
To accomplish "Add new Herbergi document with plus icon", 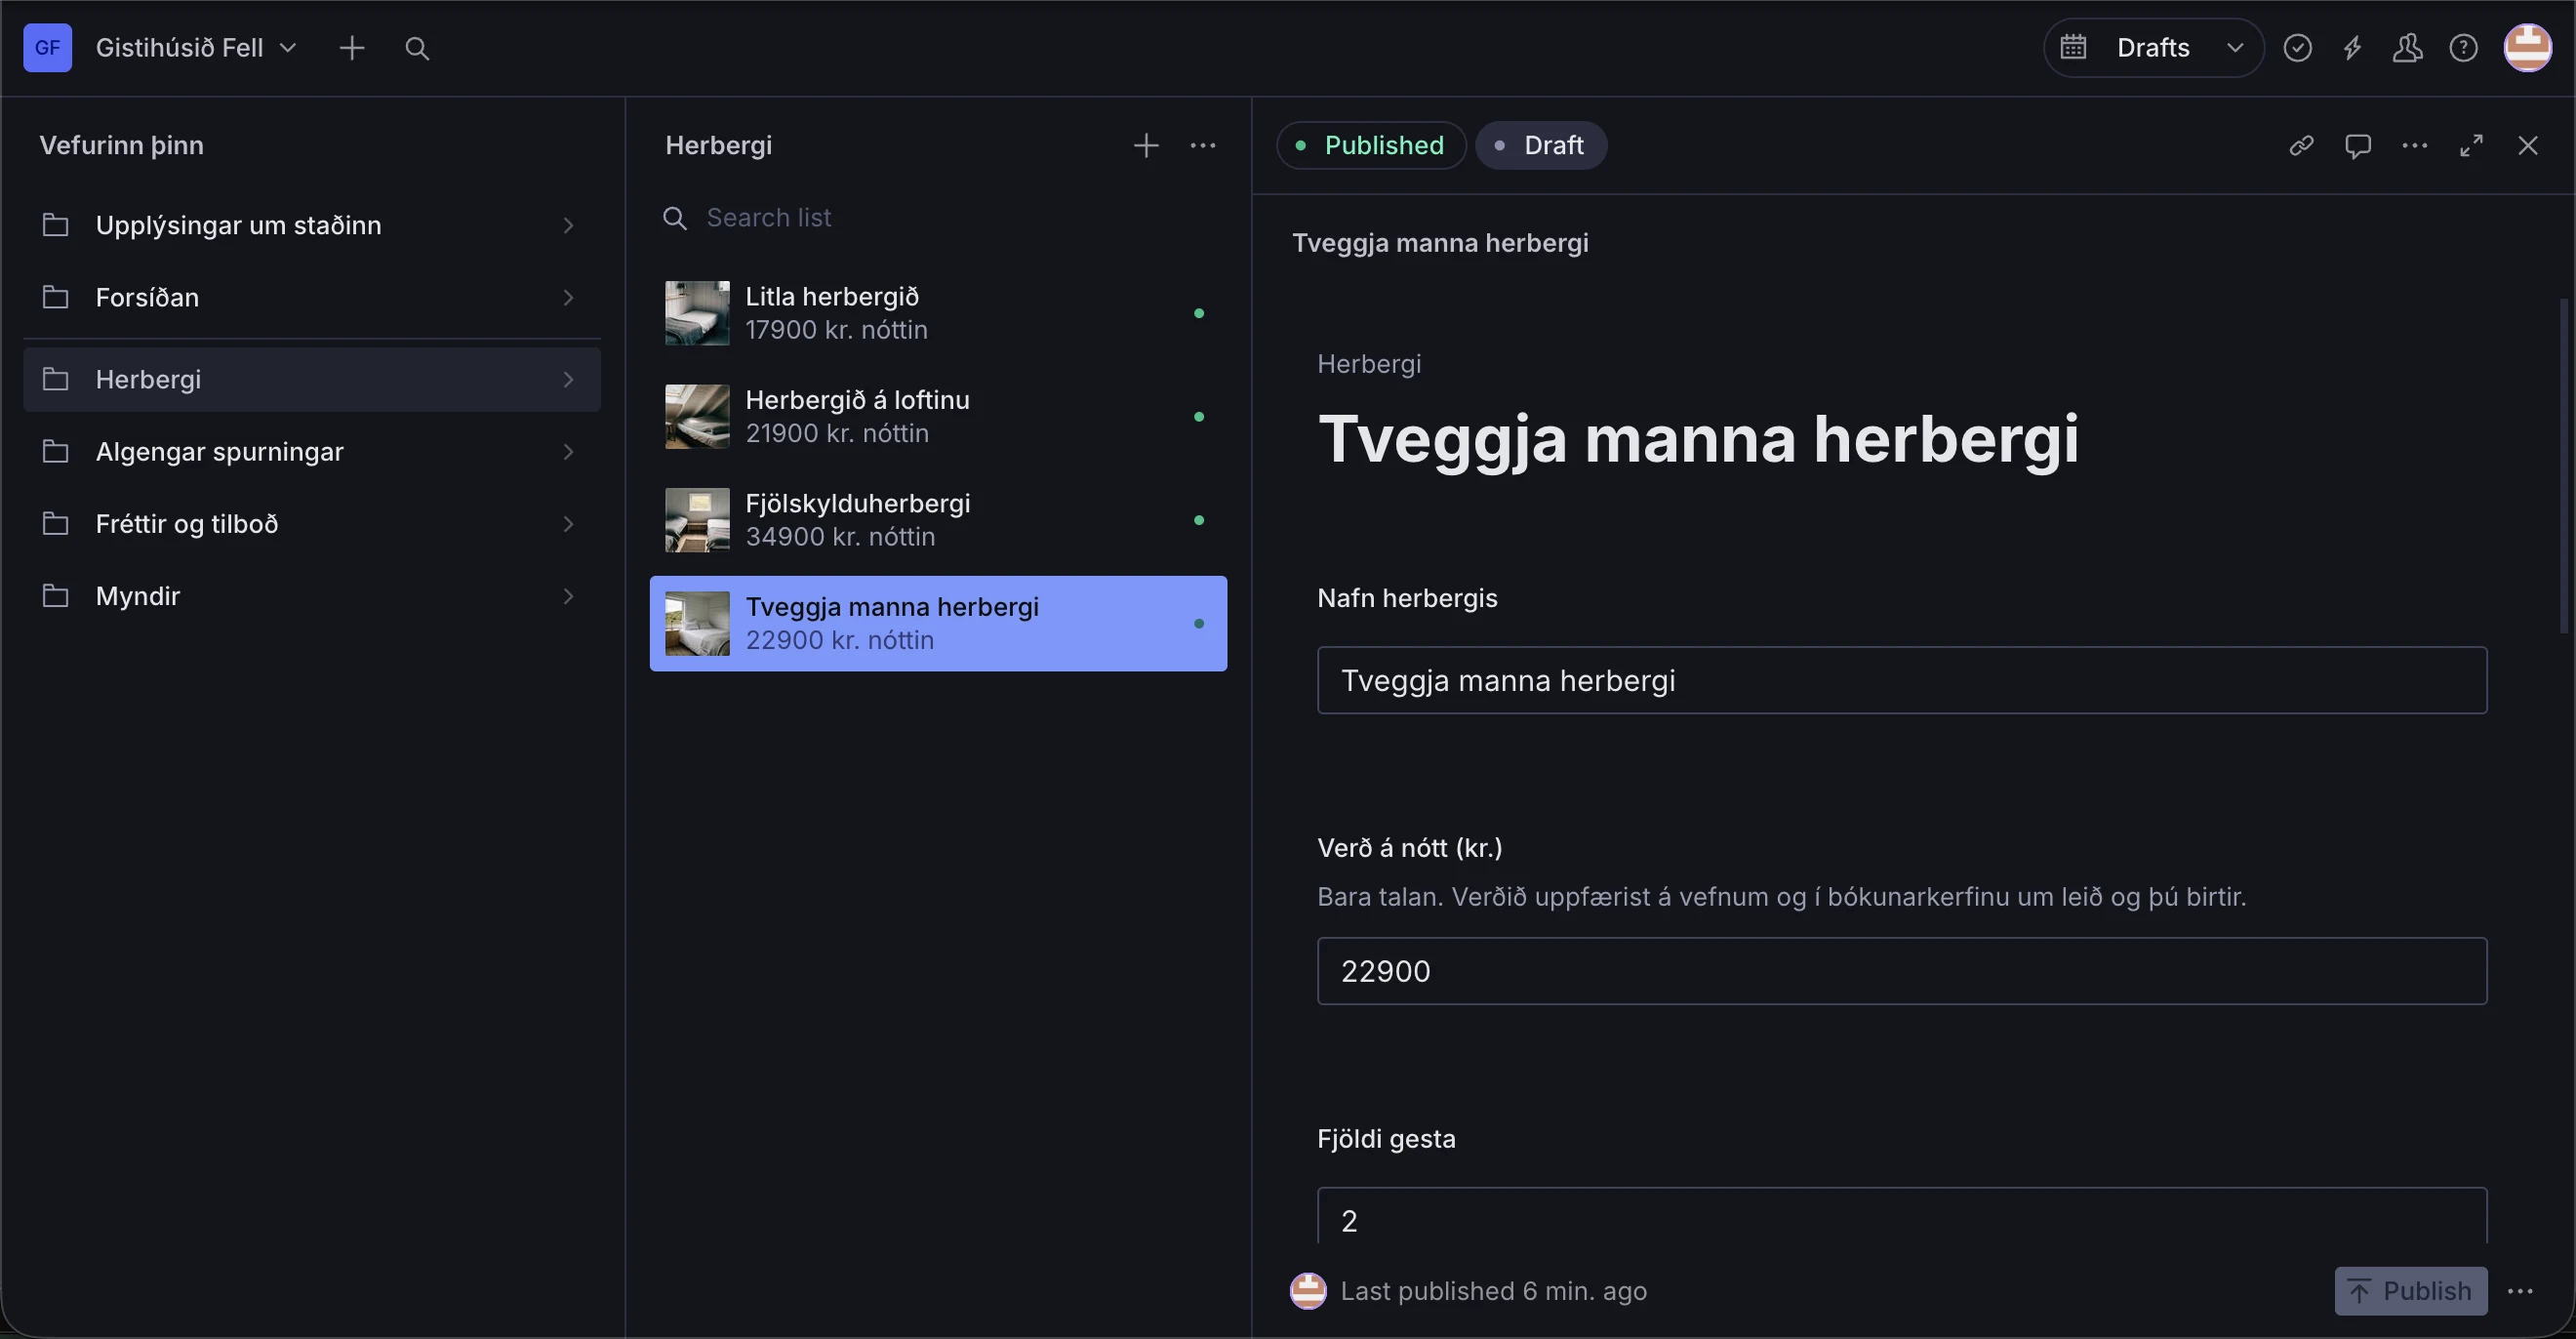I will pos(1146,146).
